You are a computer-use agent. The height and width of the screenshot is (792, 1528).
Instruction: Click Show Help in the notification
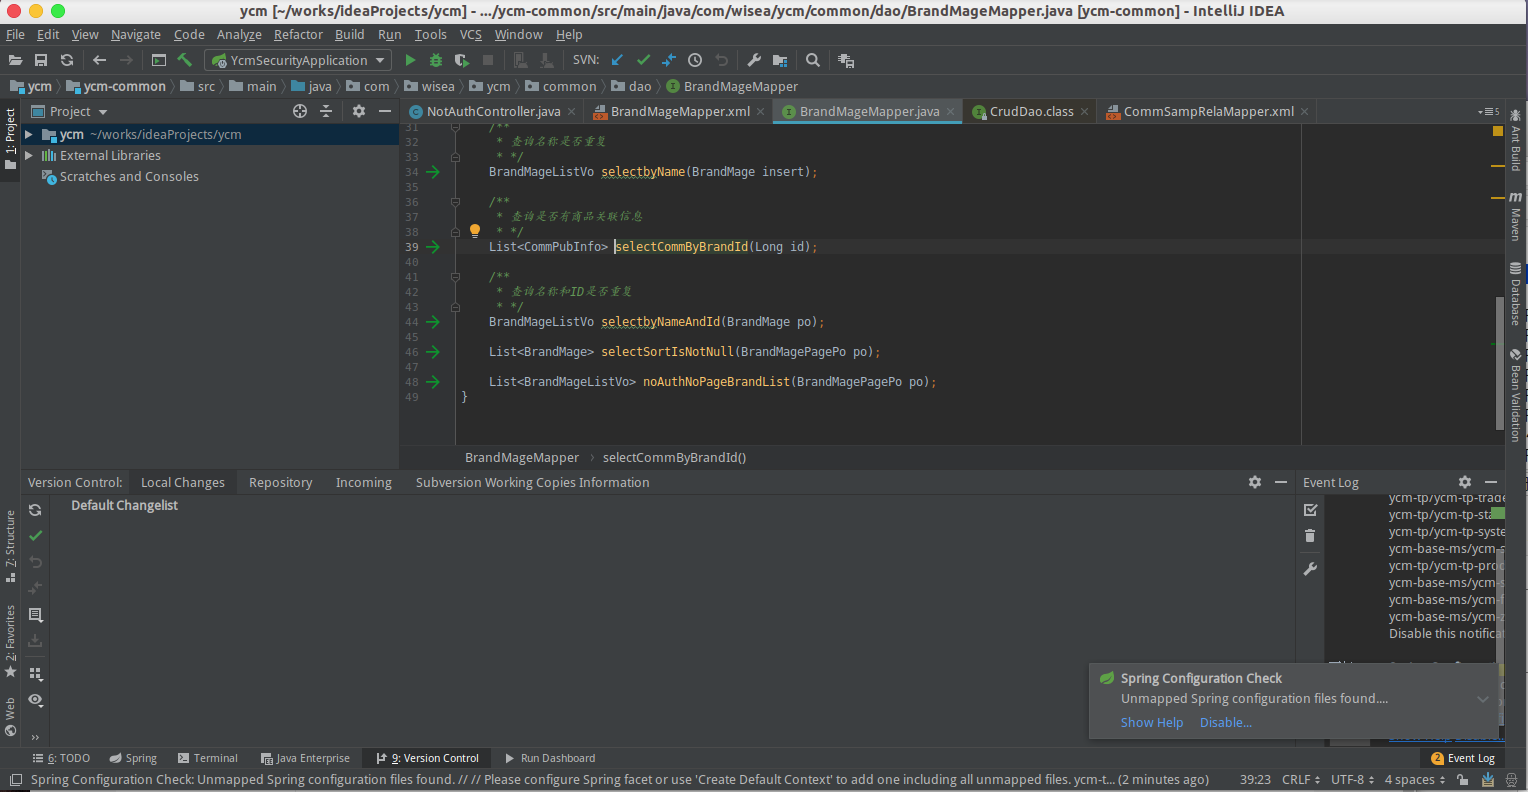[x=1151, y=722]
